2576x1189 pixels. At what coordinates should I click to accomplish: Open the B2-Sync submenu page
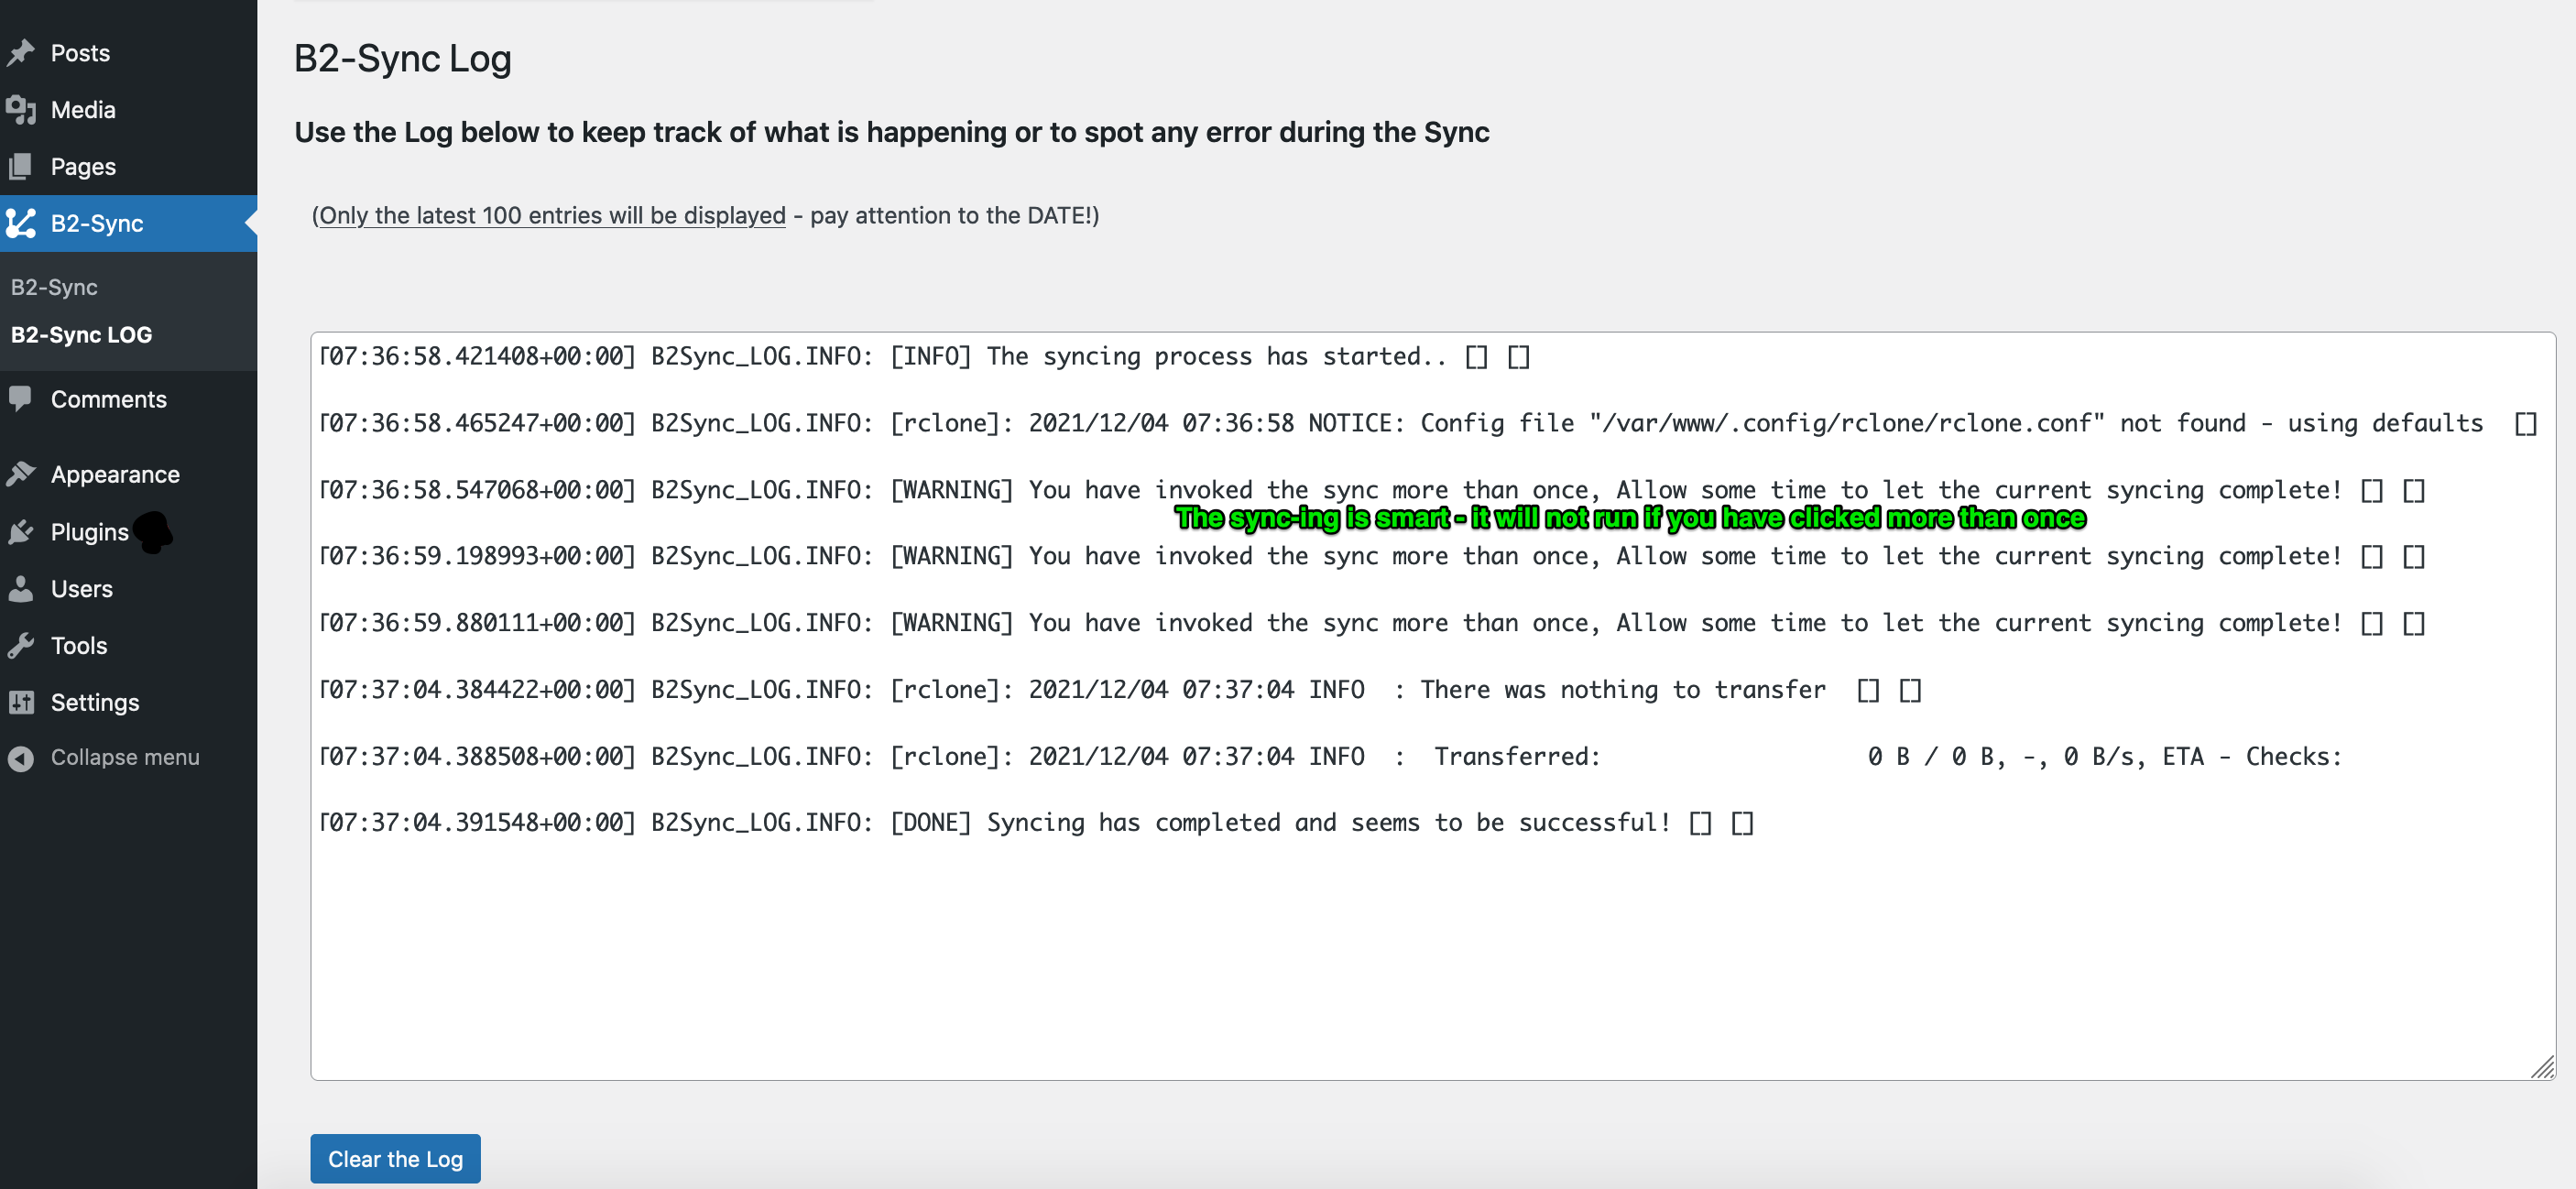(x=54, y=288)
